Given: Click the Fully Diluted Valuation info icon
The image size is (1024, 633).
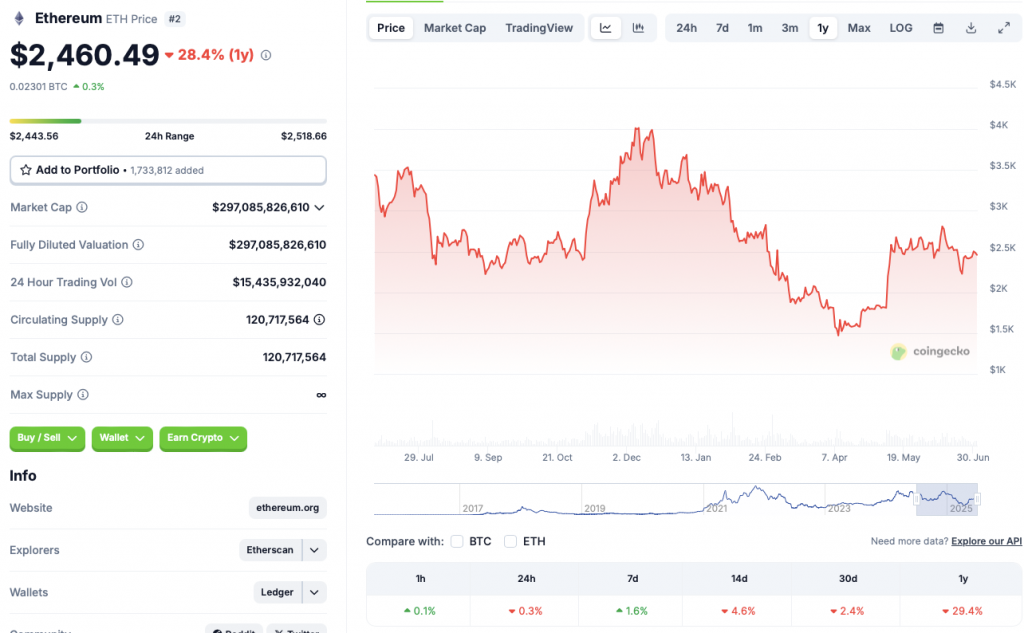Looking at the screenshot, I should (x=138, y=245).
